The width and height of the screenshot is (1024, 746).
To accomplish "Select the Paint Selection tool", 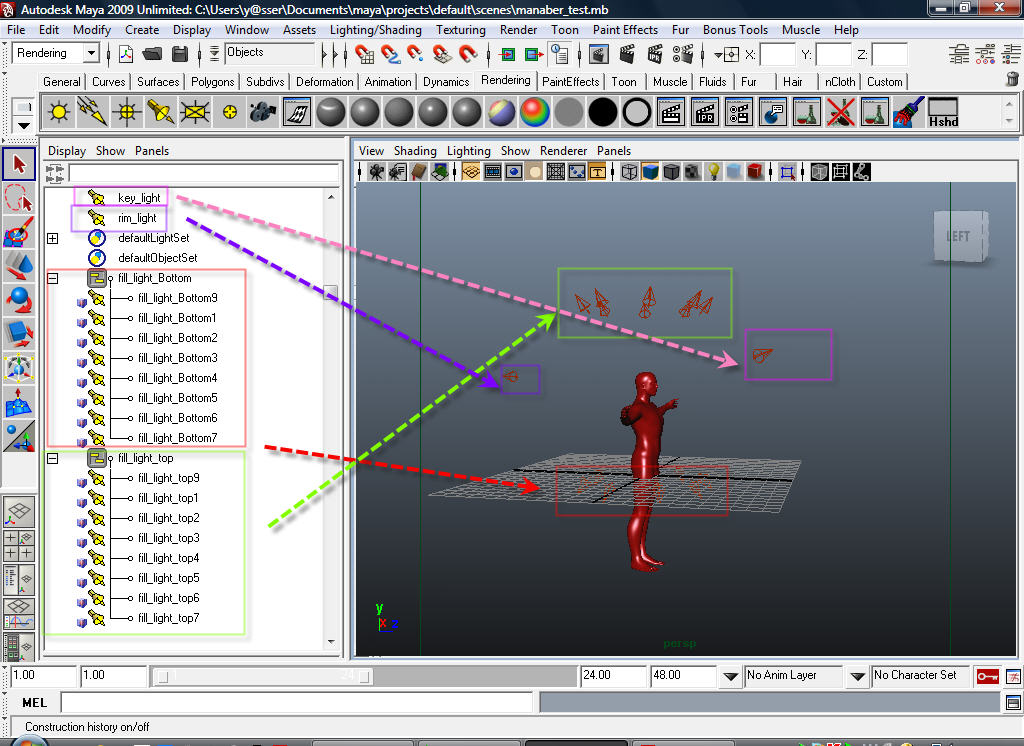I will tap(19, 232).
